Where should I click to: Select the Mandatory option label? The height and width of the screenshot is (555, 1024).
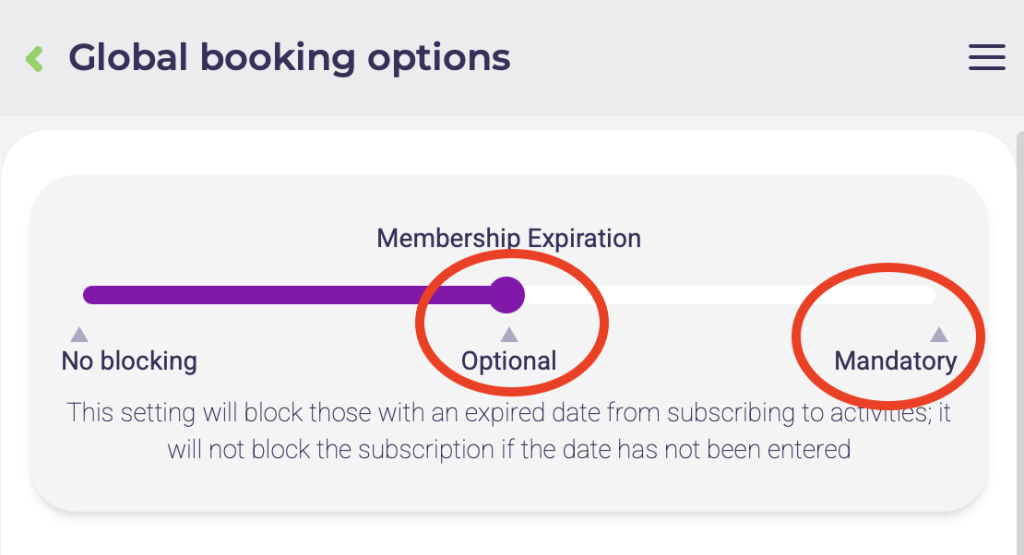click(895, 361)
